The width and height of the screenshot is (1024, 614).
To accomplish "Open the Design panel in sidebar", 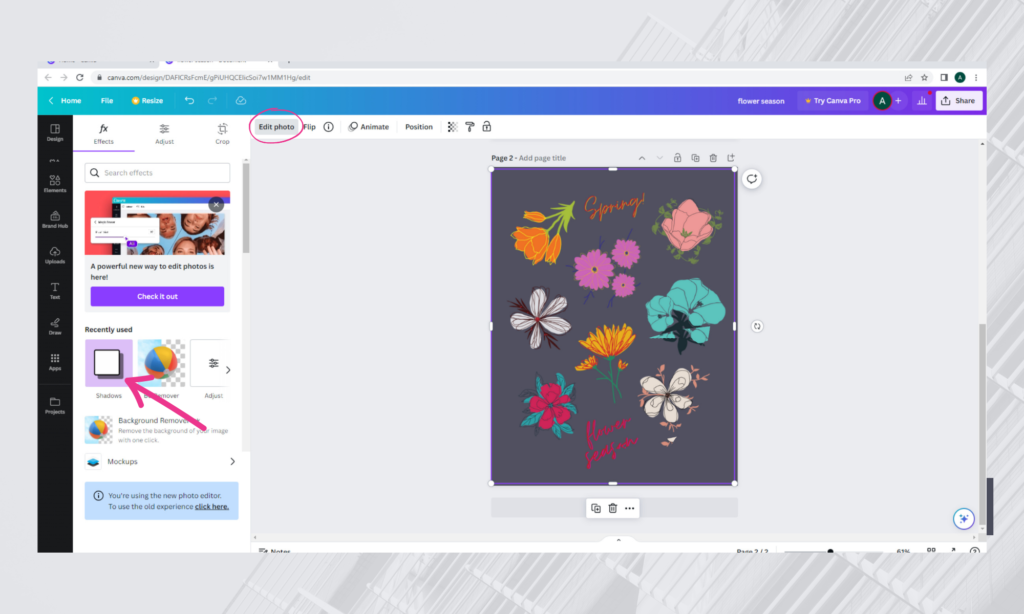I will tap(55, 133).
